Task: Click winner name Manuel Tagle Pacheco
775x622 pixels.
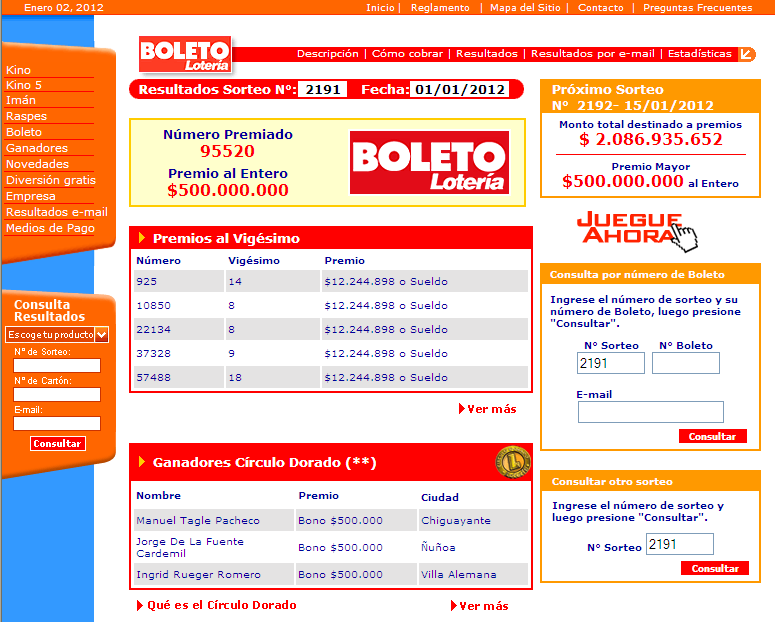Action: (x=198, y=521)
